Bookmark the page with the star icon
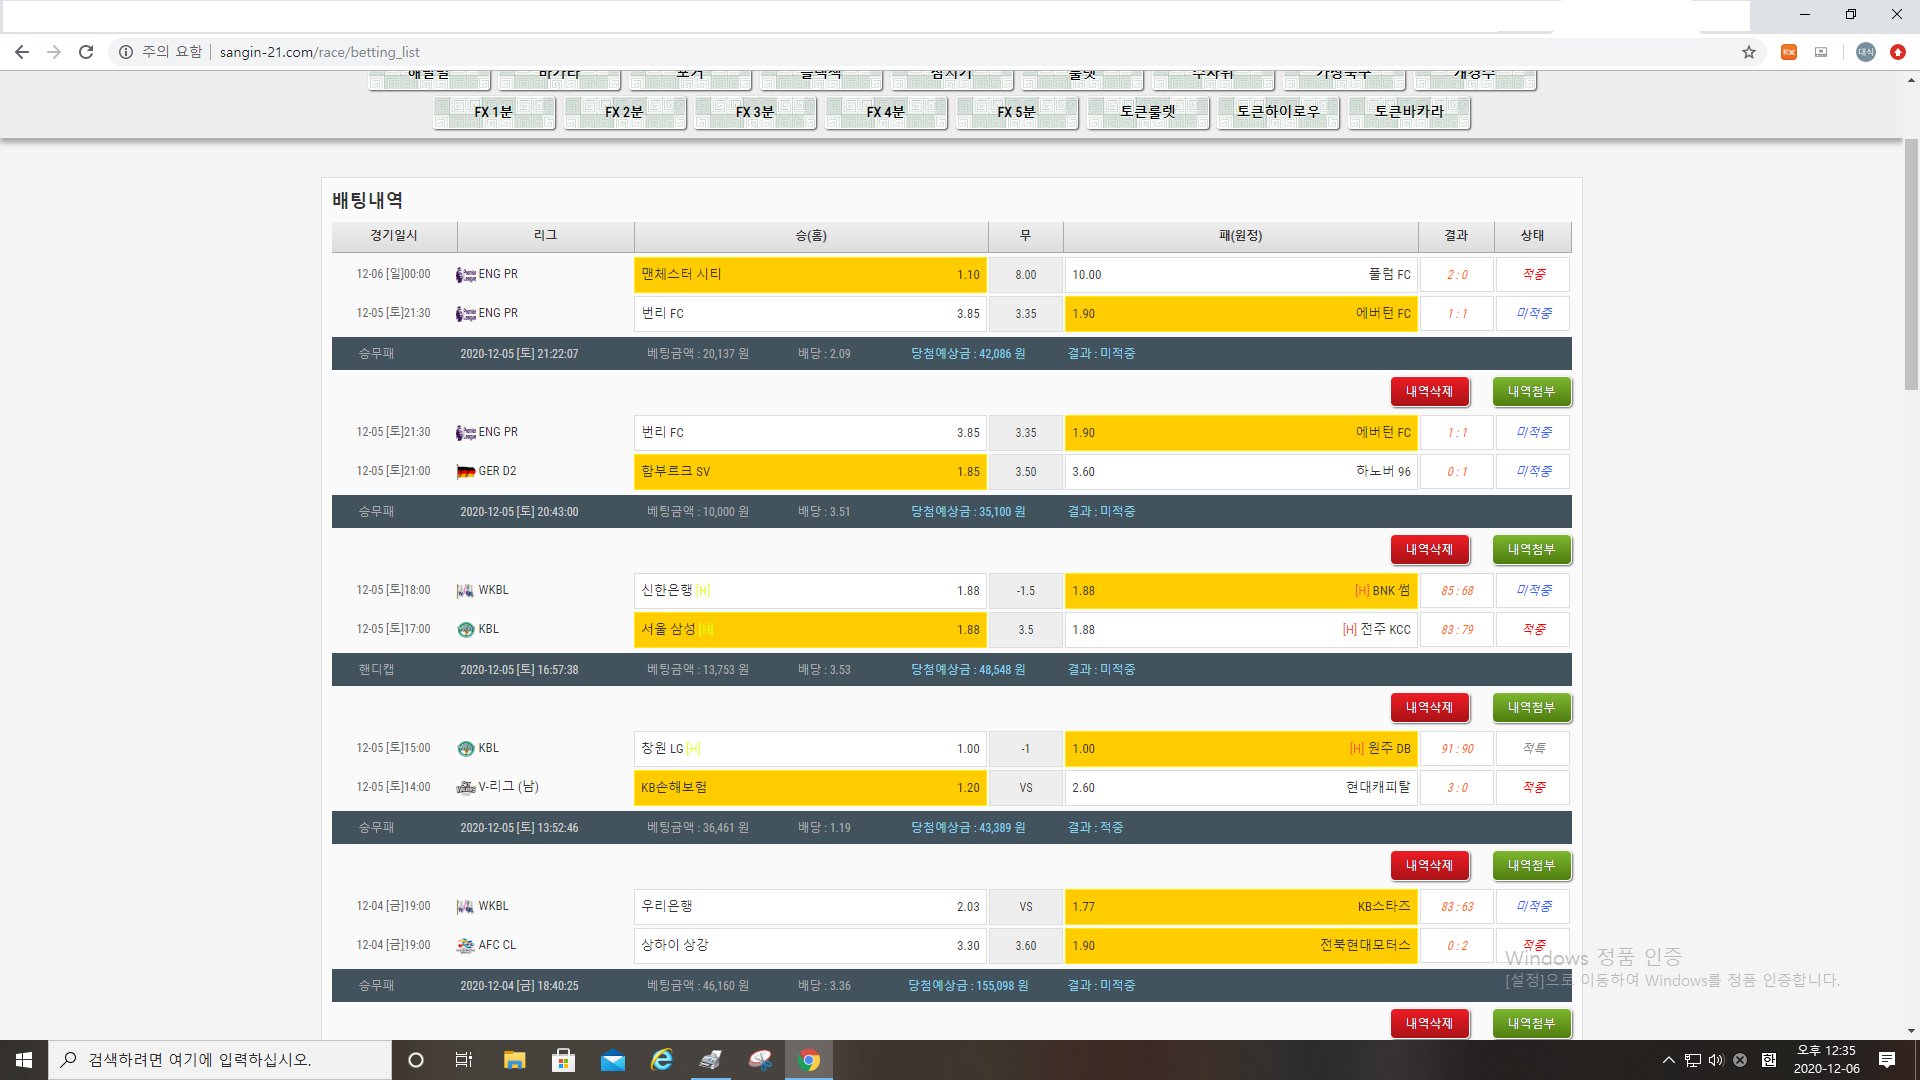Screen dimensions: 1920x1080 [x=1749, y=52]
